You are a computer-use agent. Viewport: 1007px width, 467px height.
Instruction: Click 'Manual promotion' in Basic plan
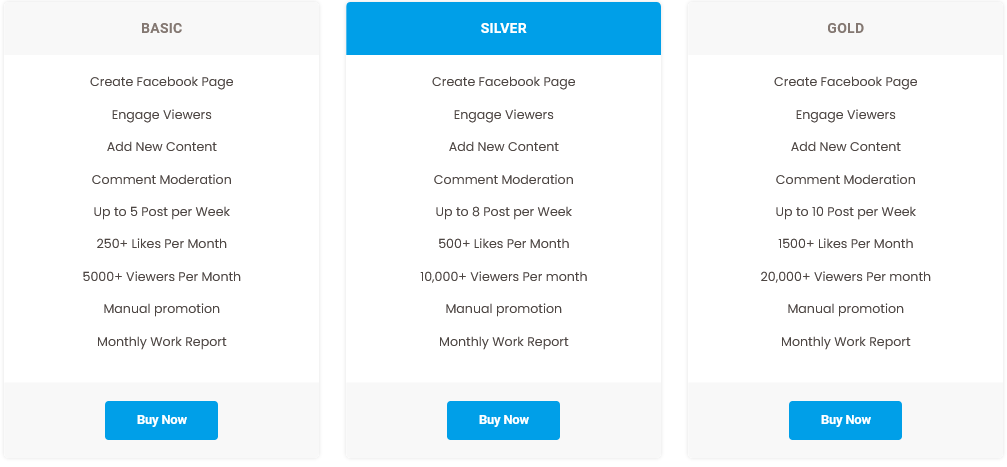pyautogui.click(x=161, y=309)
